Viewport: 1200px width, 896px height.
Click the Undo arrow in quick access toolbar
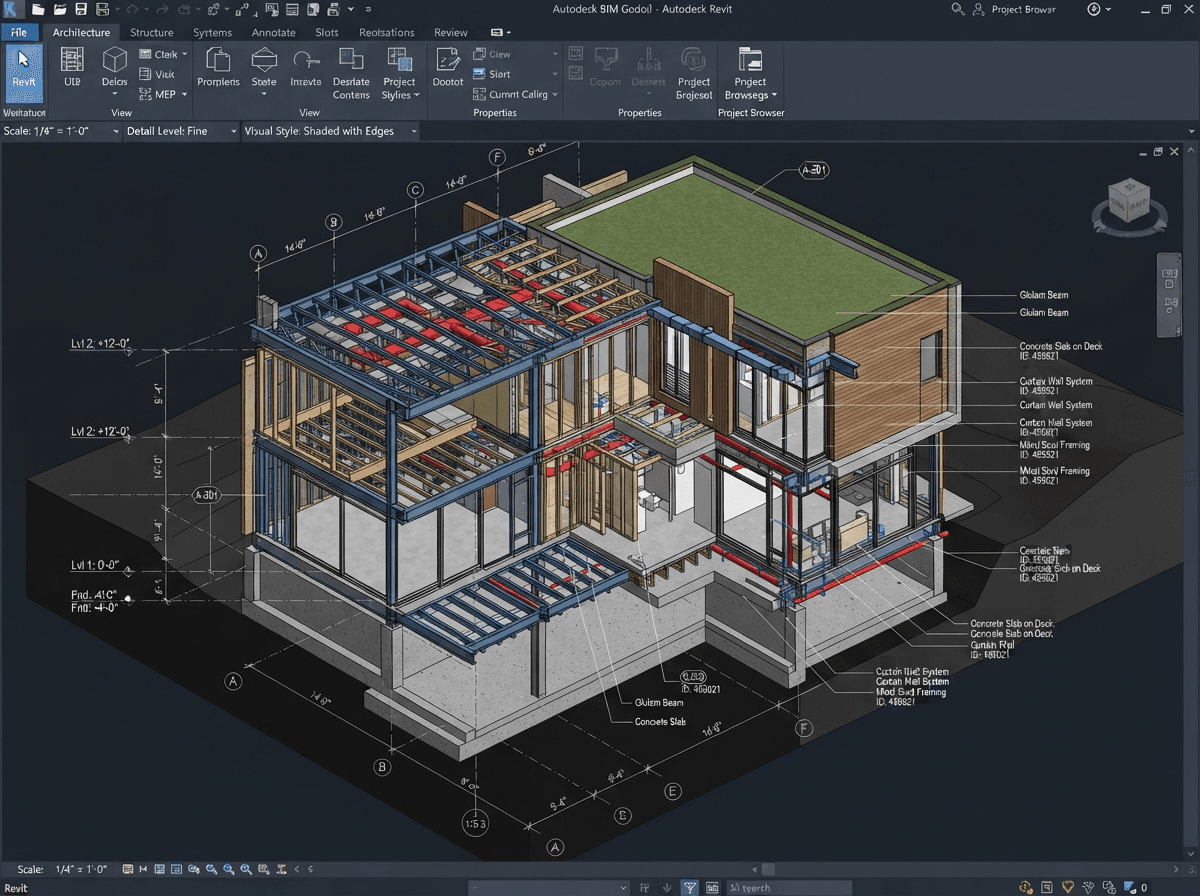point(132,9)
